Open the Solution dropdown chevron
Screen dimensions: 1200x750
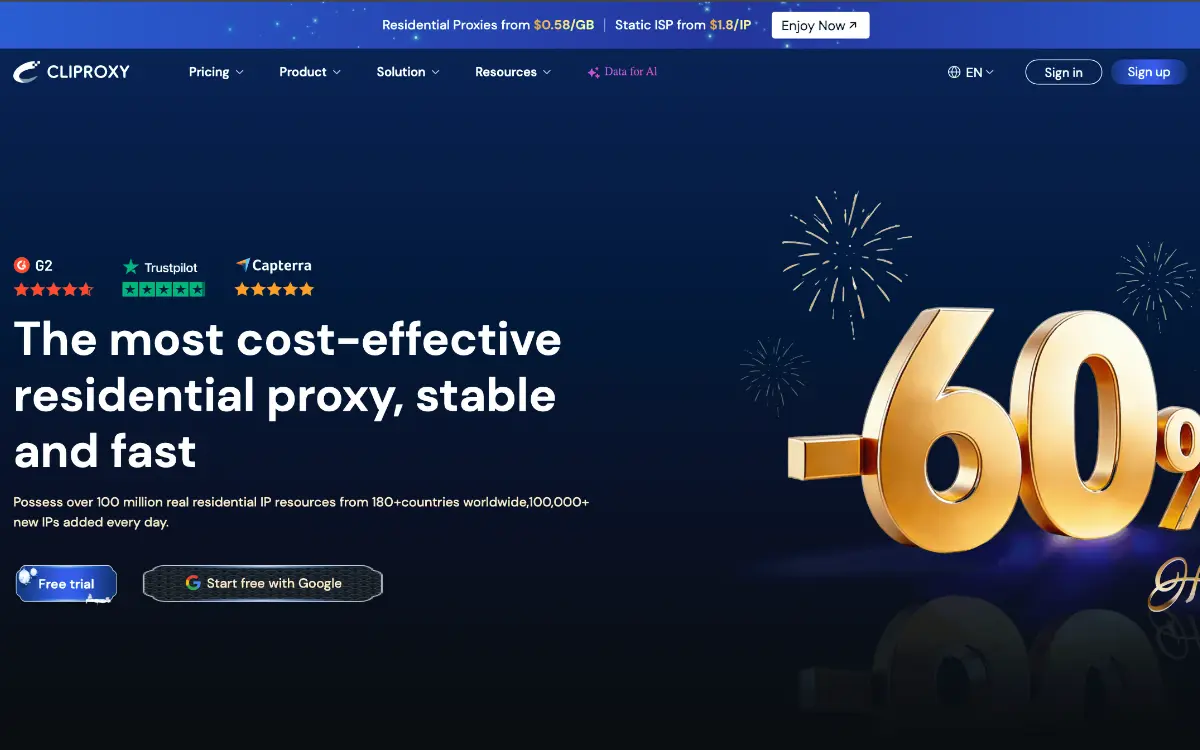point(435,72)
